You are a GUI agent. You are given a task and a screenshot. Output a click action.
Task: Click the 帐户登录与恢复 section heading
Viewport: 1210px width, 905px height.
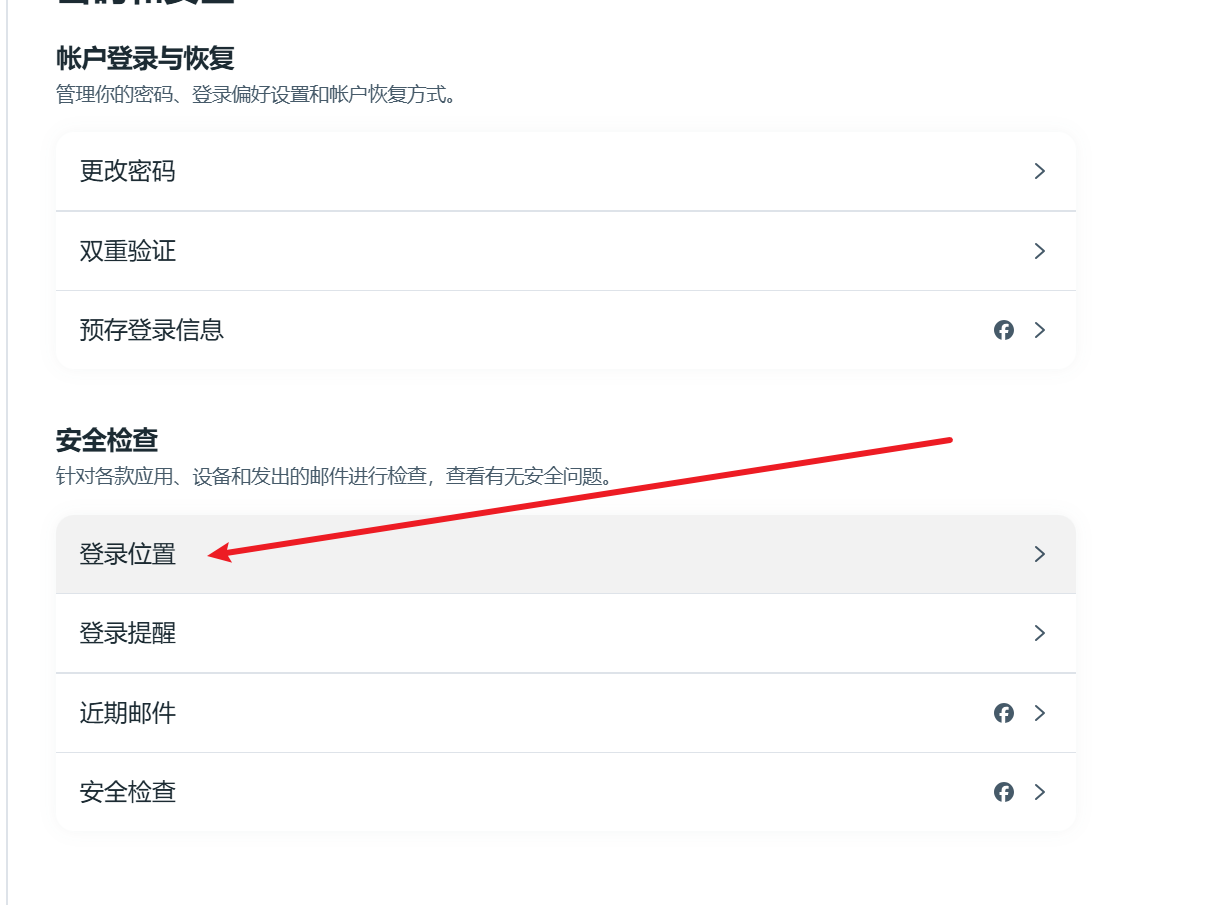(145, 58)
